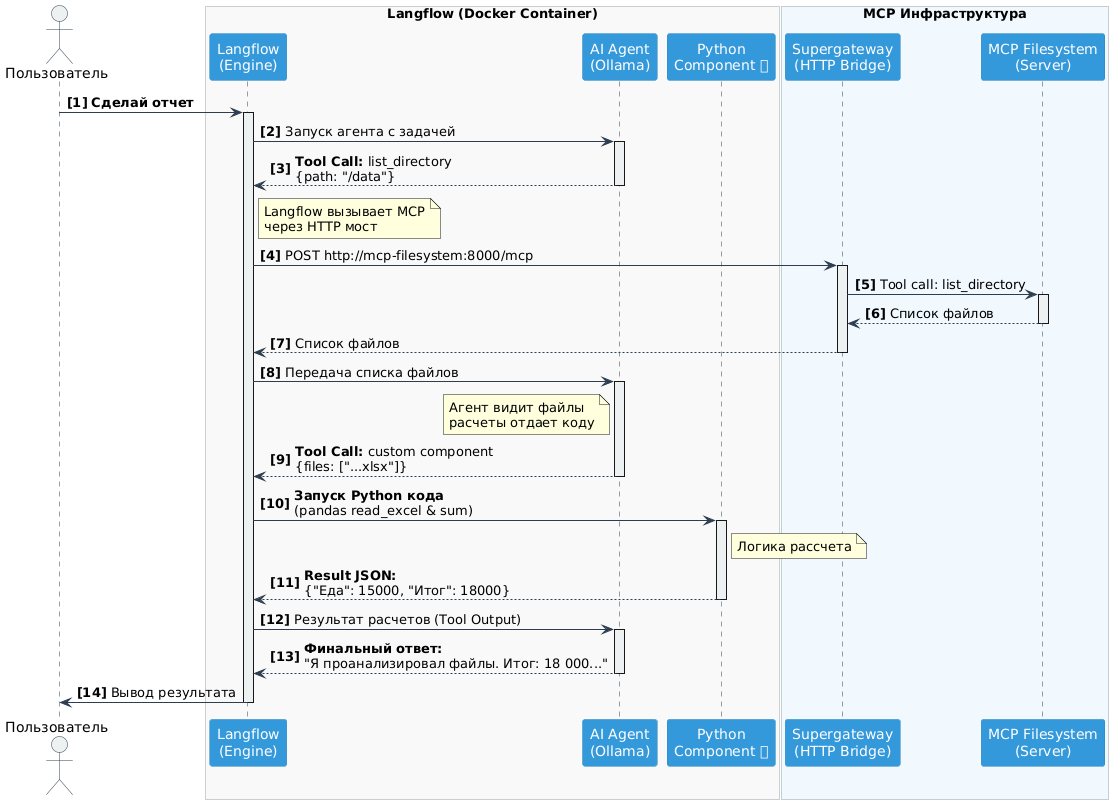
Task: Click the POST http://mcp-filesystem:8000/mcp message
Action: point(408,256)
